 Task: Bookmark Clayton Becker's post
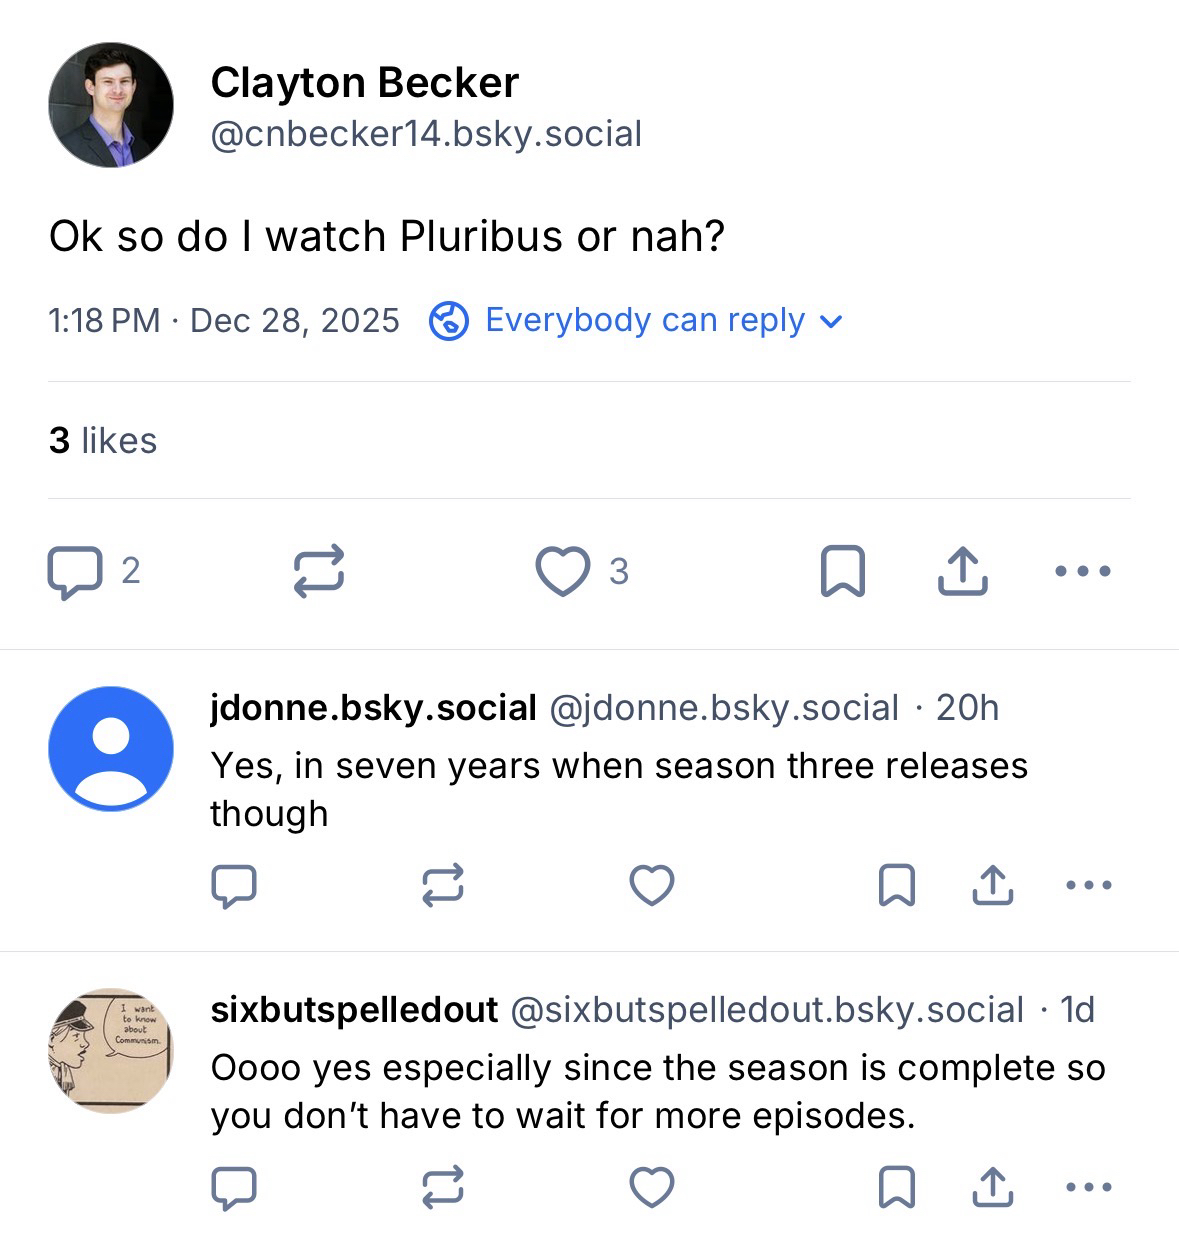842,571
